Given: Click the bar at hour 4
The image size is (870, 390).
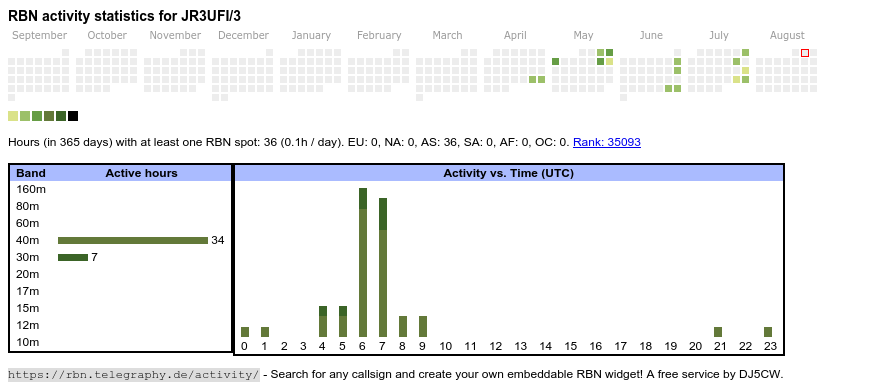Looking at the screenshot, I should click(323, 321).
